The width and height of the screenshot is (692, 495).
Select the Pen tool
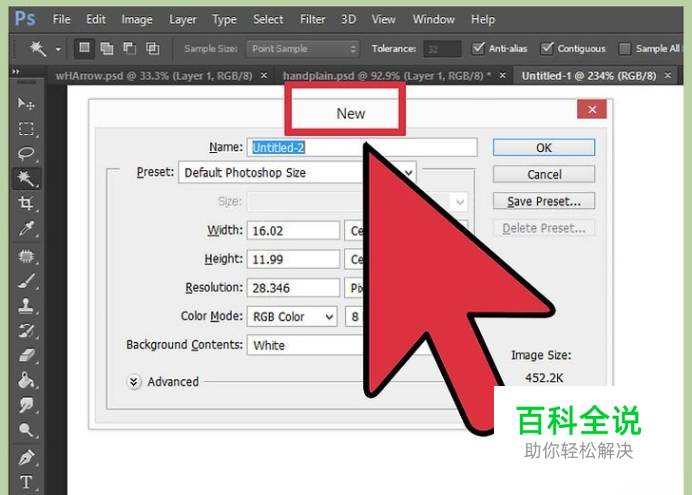[x=26, y=457]
